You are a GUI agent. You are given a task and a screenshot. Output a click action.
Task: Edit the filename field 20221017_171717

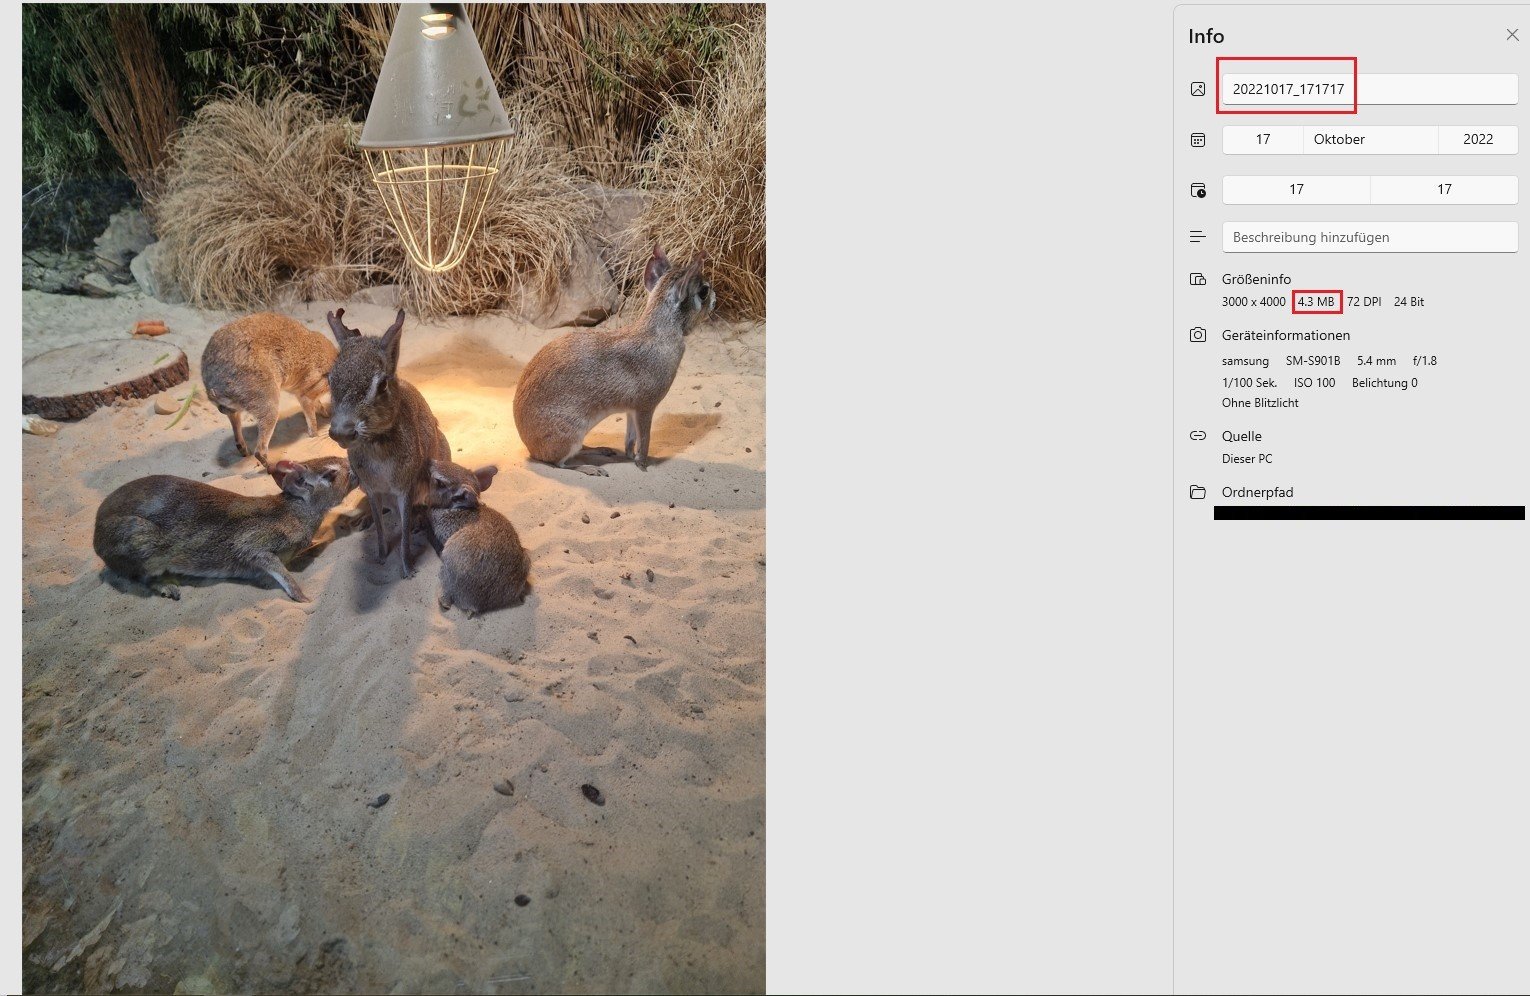point(1369,89)
